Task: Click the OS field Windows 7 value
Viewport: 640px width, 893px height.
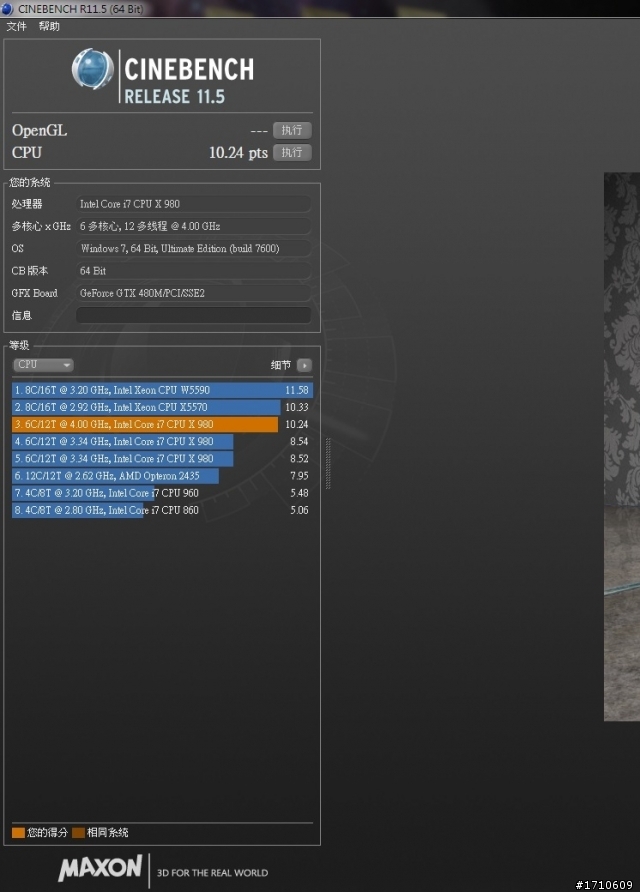Action: [x=194, y=248]
